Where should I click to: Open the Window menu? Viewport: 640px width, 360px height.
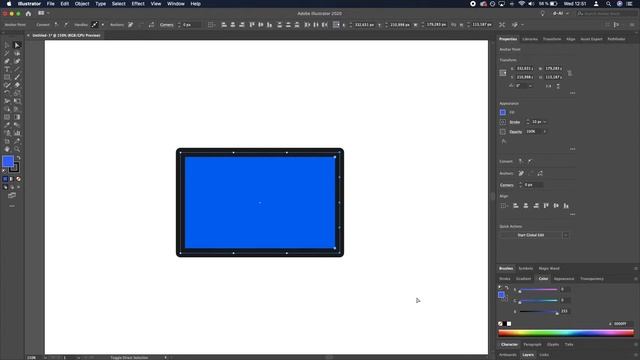tap(176, 4)
